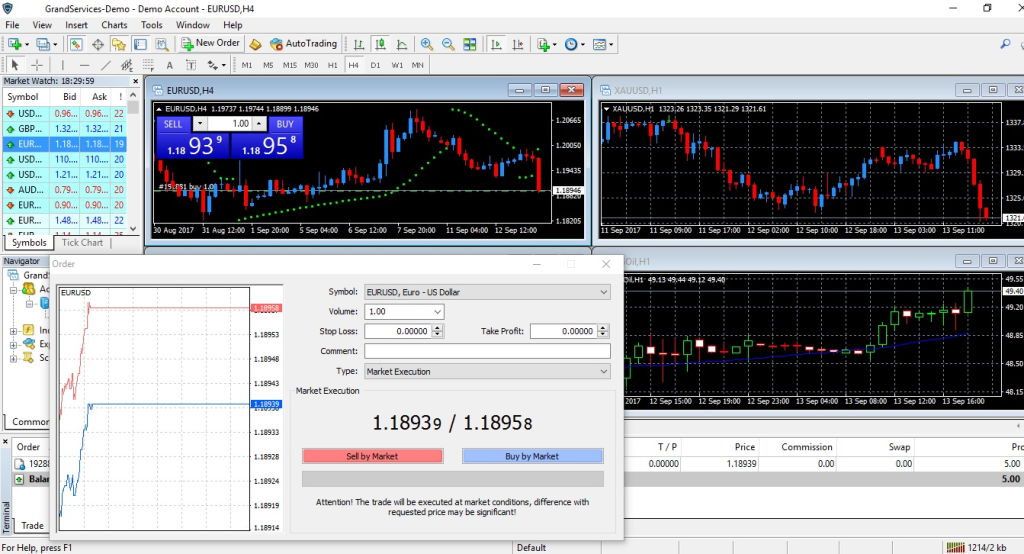The height and width of the screenshot is (554, 1024).
Task: Switch chart to candlesticks
Action: tap(380, 44)
